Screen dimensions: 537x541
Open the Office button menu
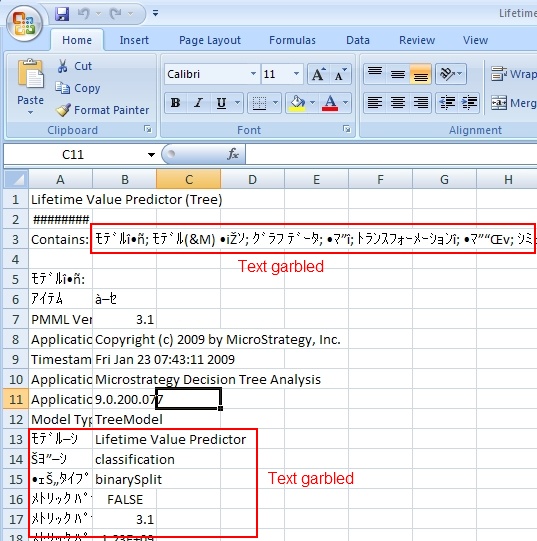[x=23, y=24]
